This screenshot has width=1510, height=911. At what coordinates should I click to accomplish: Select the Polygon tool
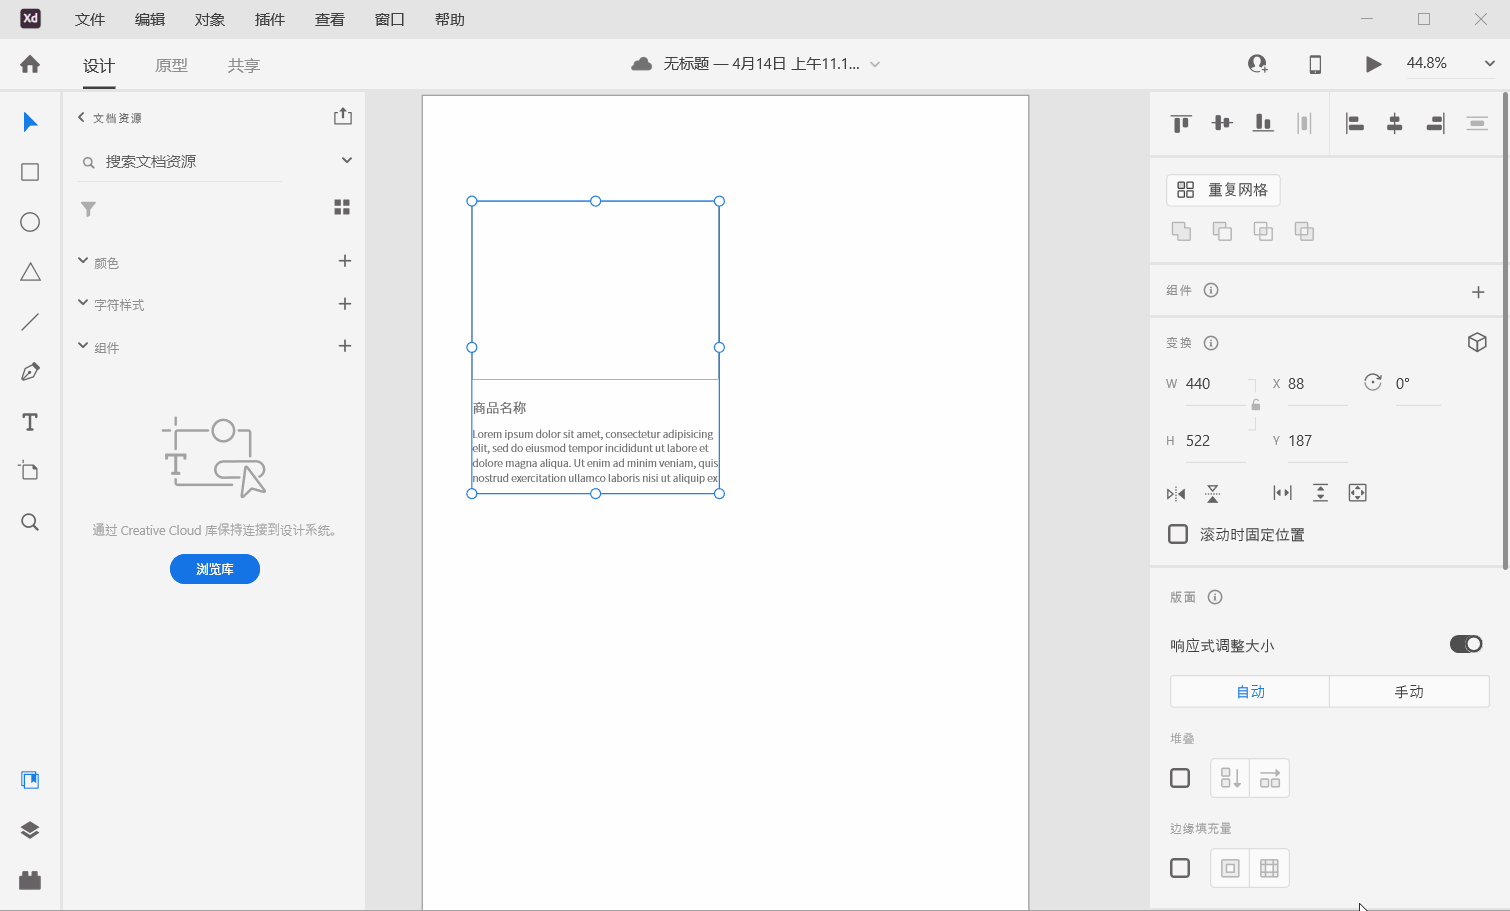point(29,271)
